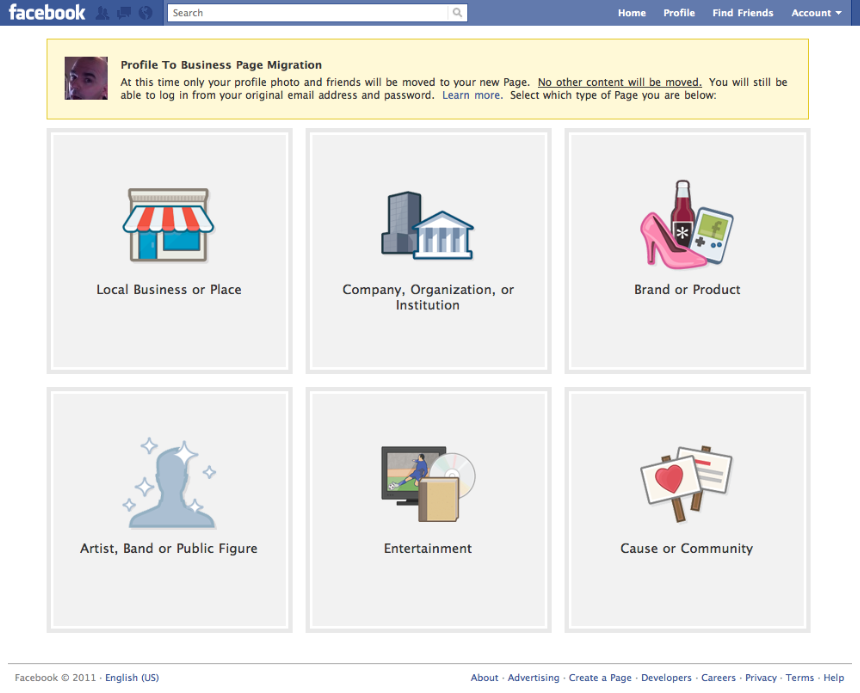
Task: Open the Careers footer link
Action: pyautogui.click(x=718, y=678)
